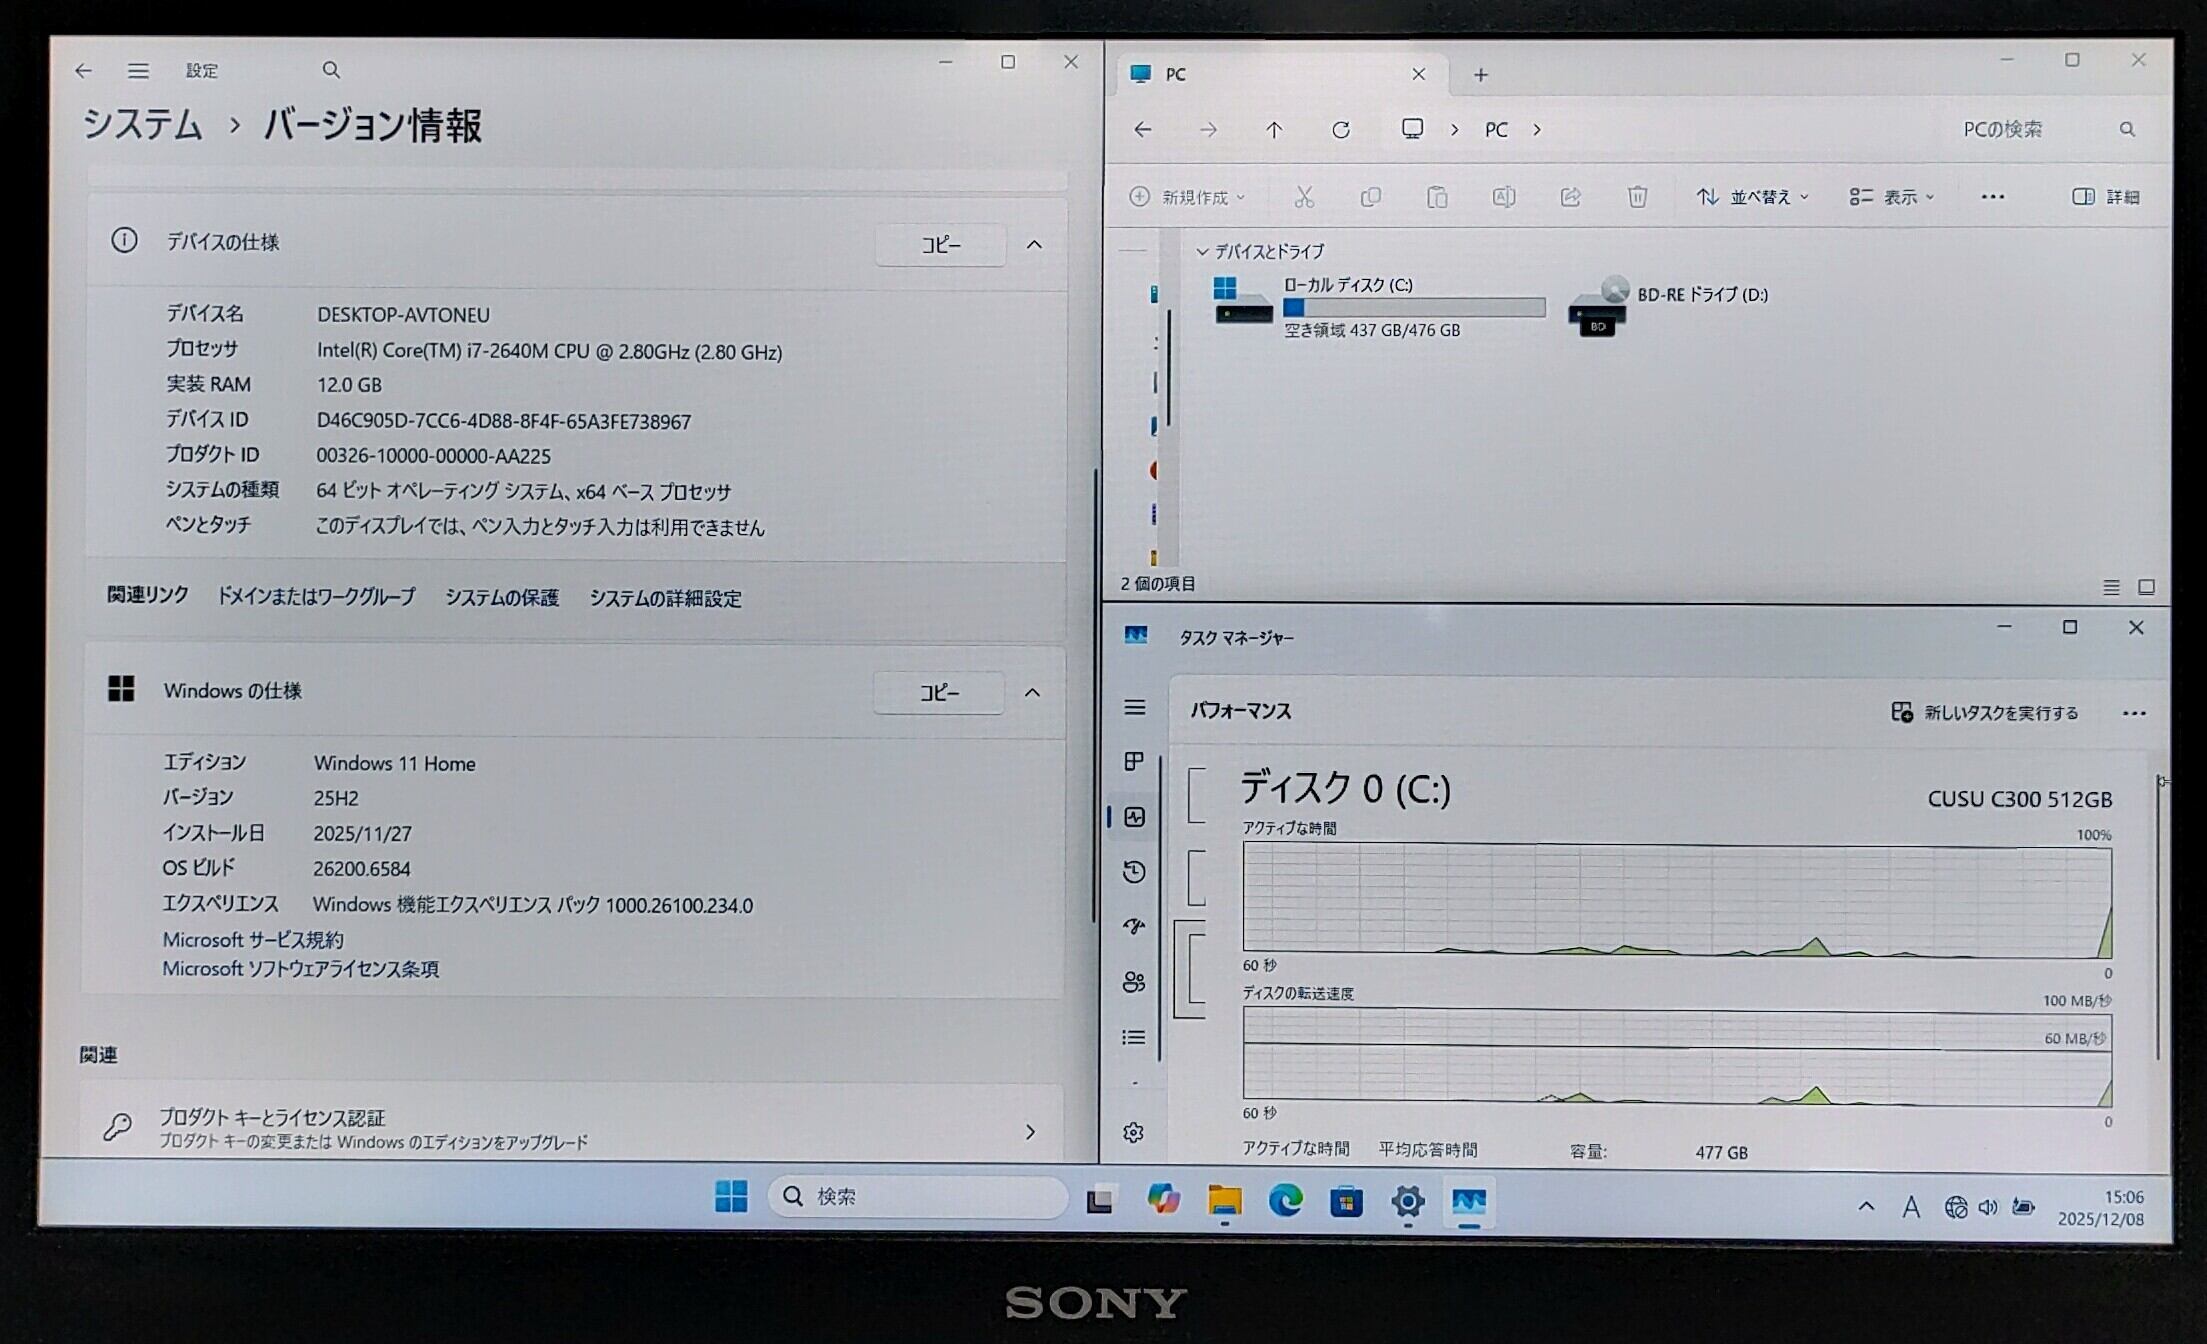
Task: Open the 表示 view menu
Action: (x=1892, y=197)
